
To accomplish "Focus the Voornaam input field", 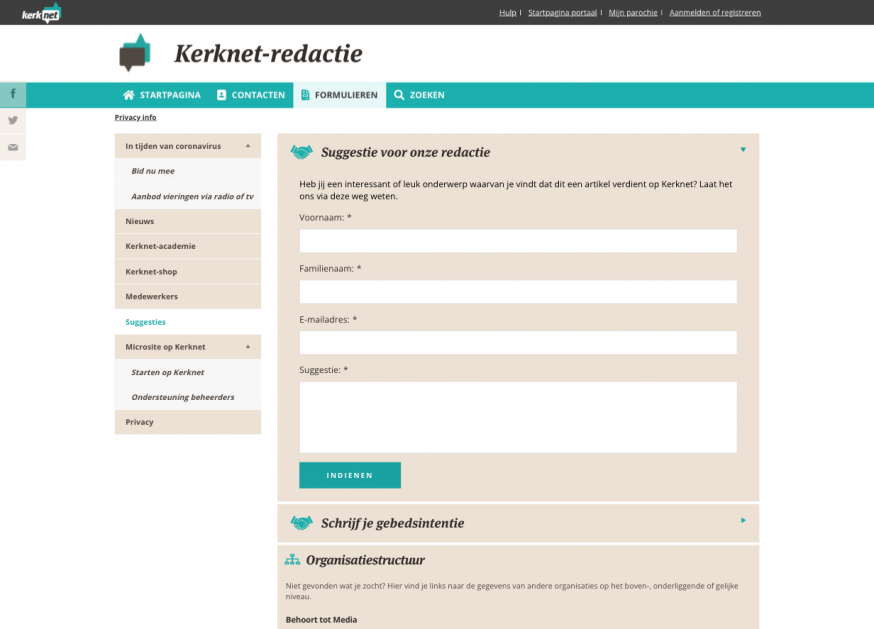I will pos(518,241).
